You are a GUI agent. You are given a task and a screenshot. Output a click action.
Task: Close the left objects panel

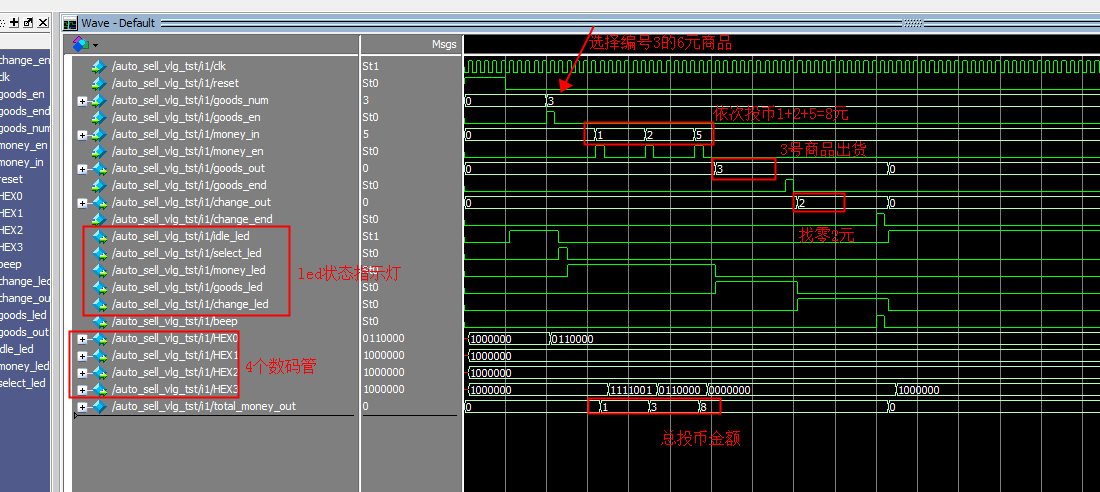pos(42,22)
